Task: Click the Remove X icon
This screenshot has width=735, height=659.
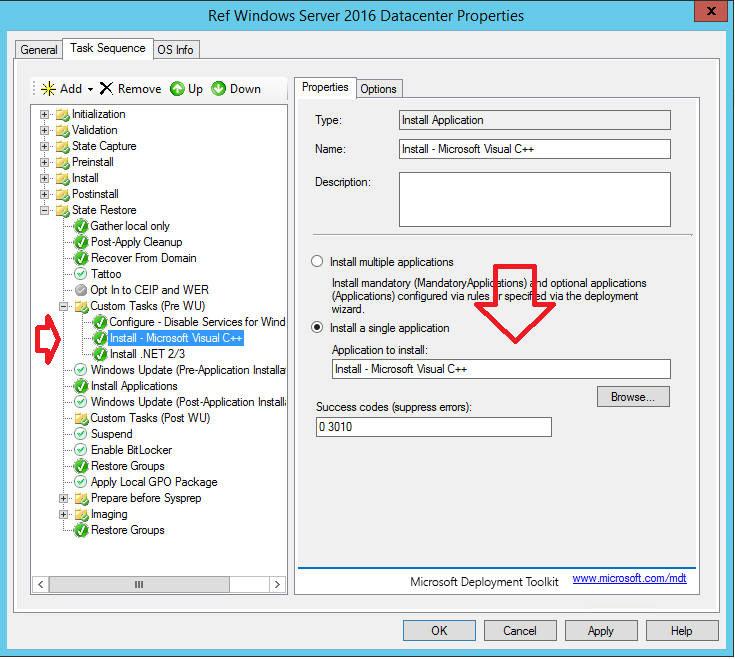Action: (x=106, y=89)
